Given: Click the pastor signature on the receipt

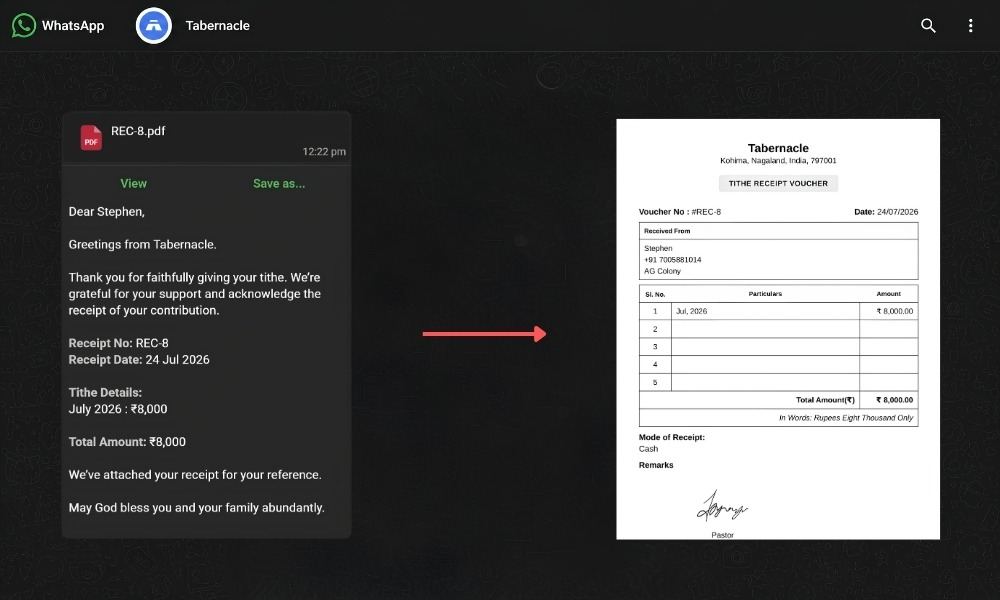Looking at the screenshot, I should (x=721, y=507).
